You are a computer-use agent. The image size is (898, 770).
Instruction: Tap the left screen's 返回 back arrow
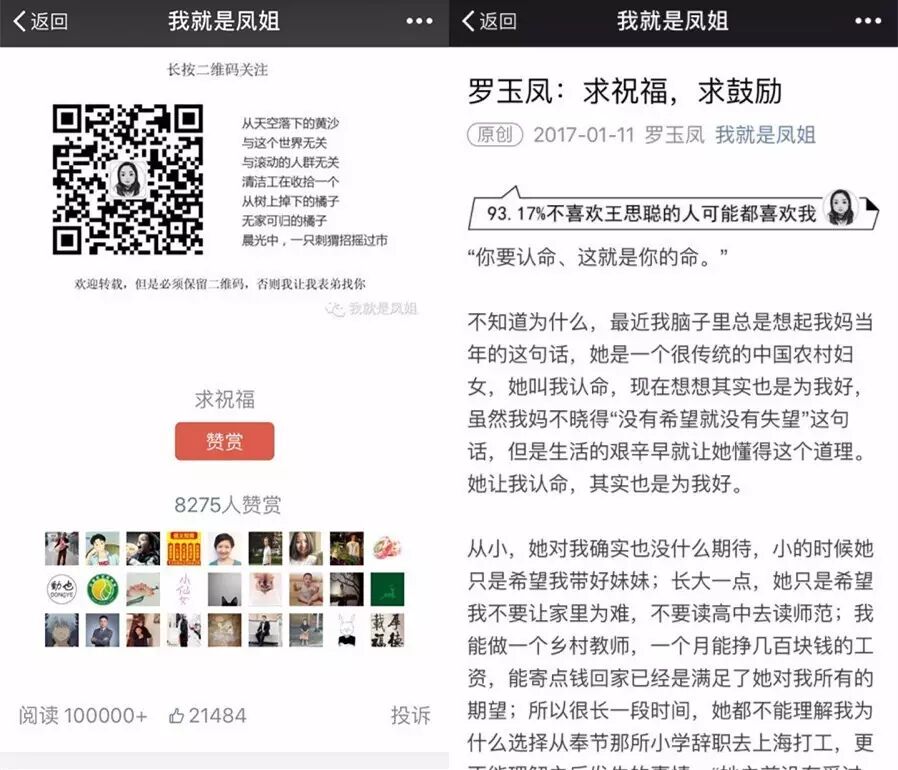[40, 22]
